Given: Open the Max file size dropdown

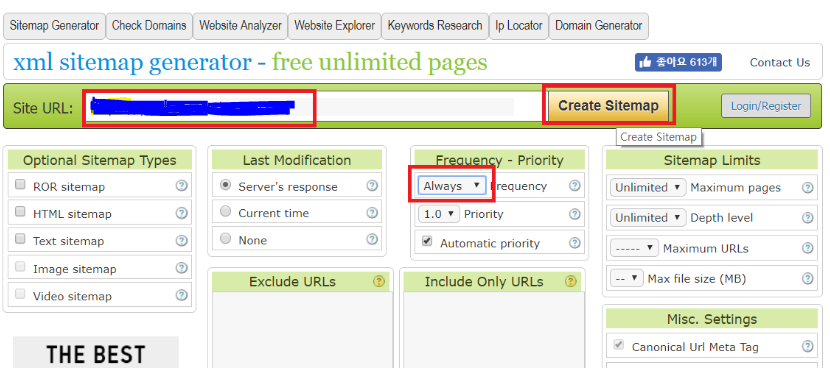Looking at the screenshot, I should 627,278.
